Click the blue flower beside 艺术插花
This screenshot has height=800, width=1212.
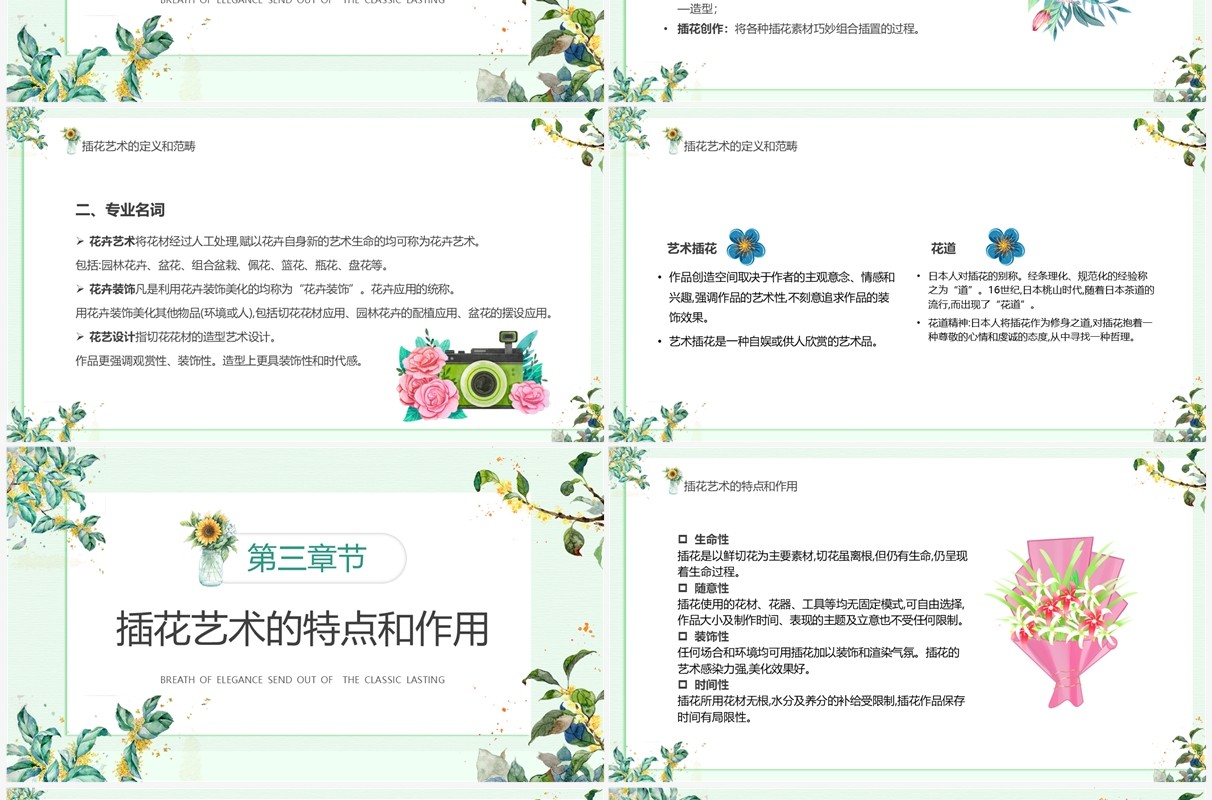tap(746, 247)
